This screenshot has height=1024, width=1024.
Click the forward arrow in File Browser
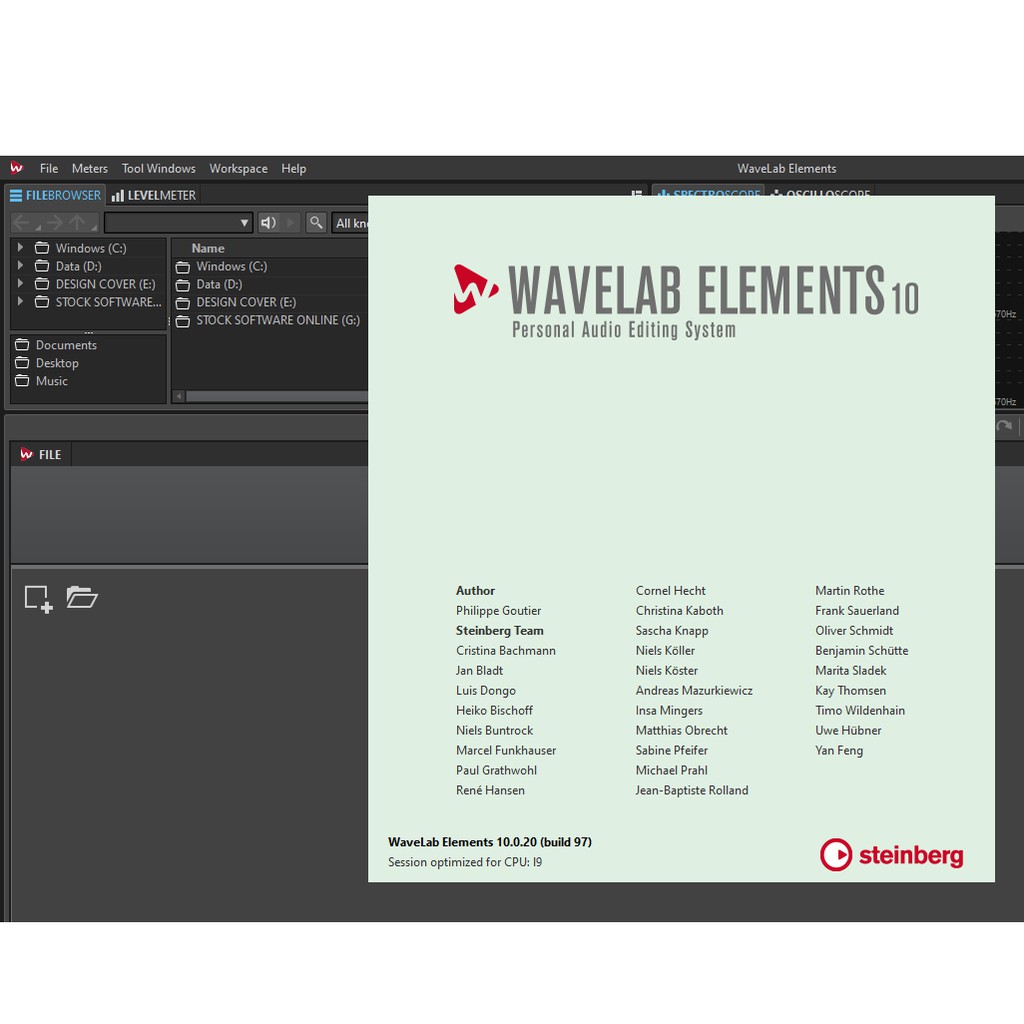pyautogui.click(x=54, y=223)
